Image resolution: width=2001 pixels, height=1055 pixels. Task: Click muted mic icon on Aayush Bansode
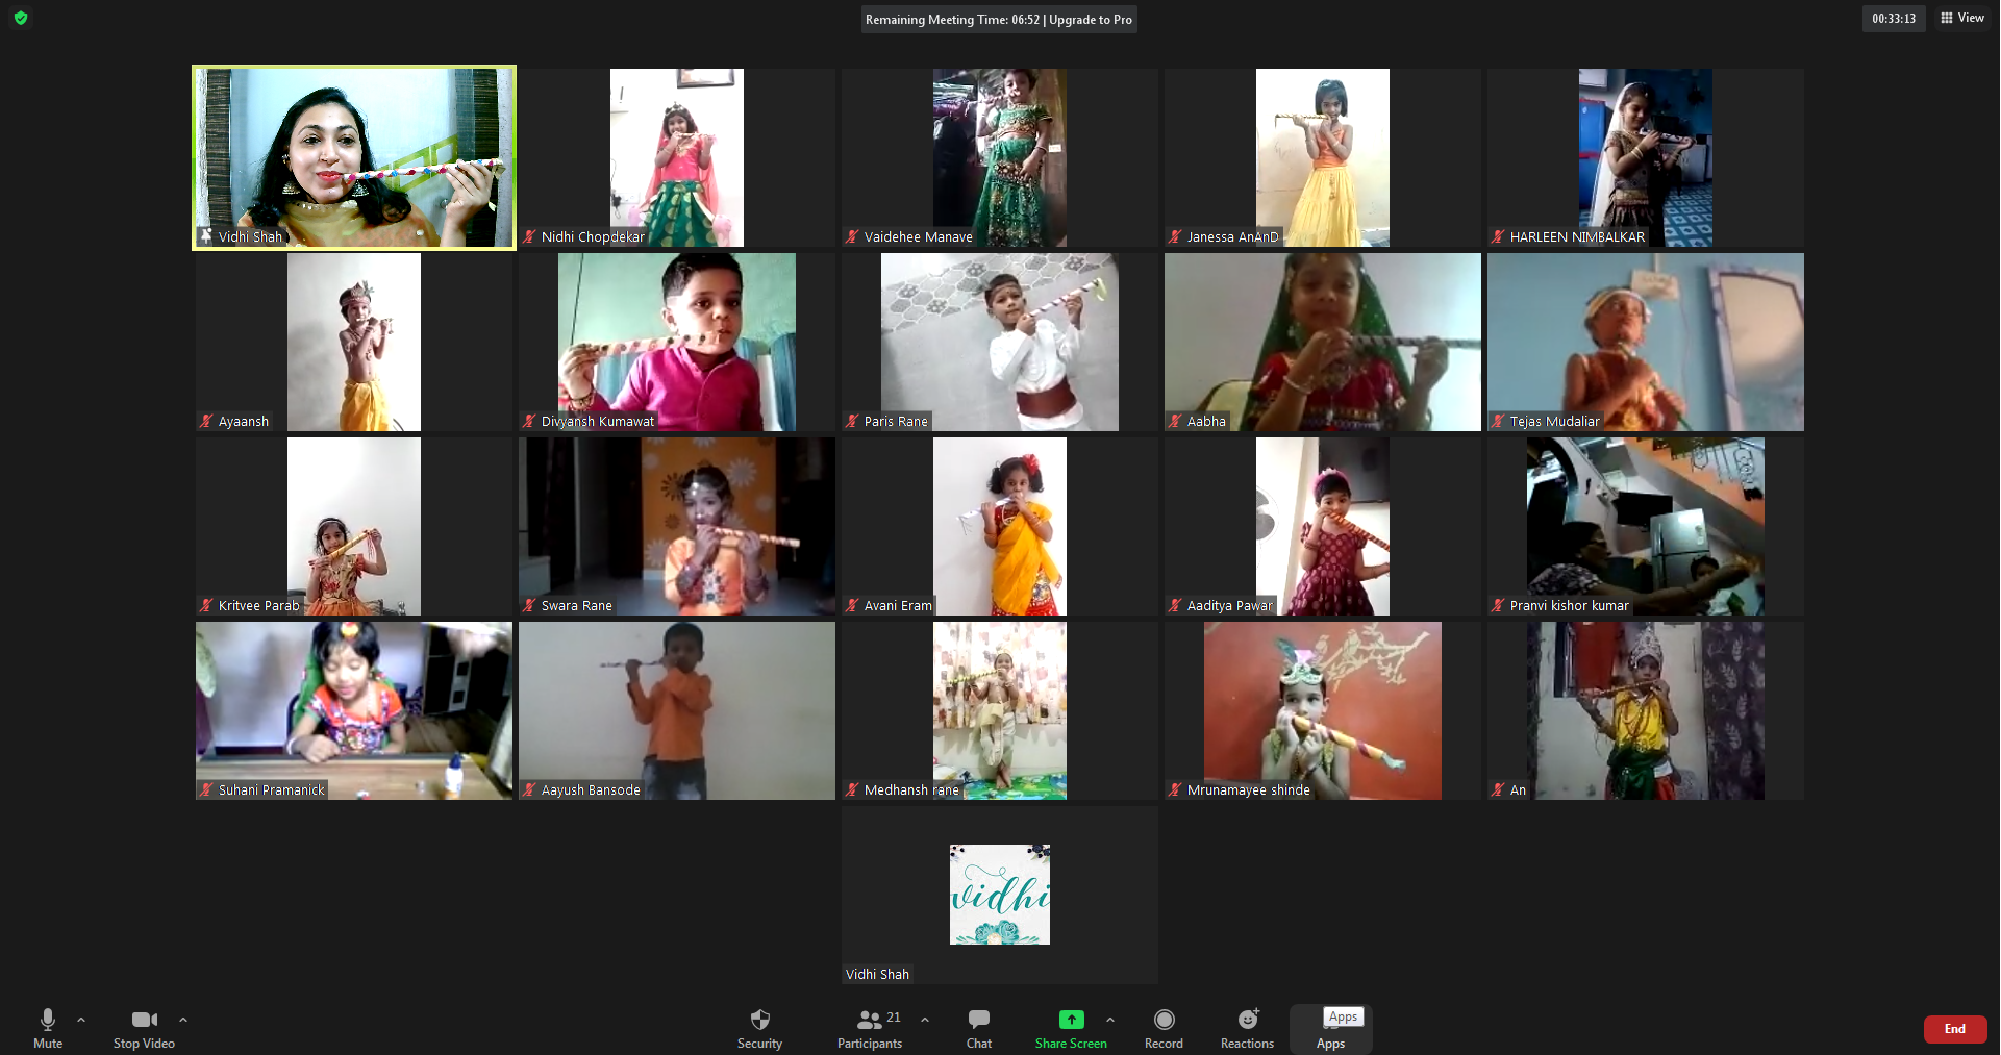[529, 790]
